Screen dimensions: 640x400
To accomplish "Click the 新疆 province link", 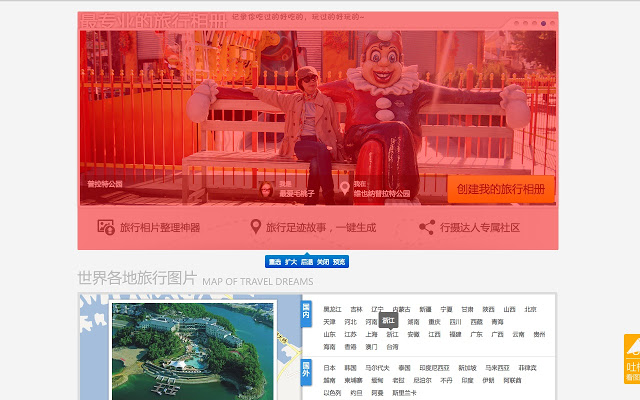I will [x=425, y=309].
